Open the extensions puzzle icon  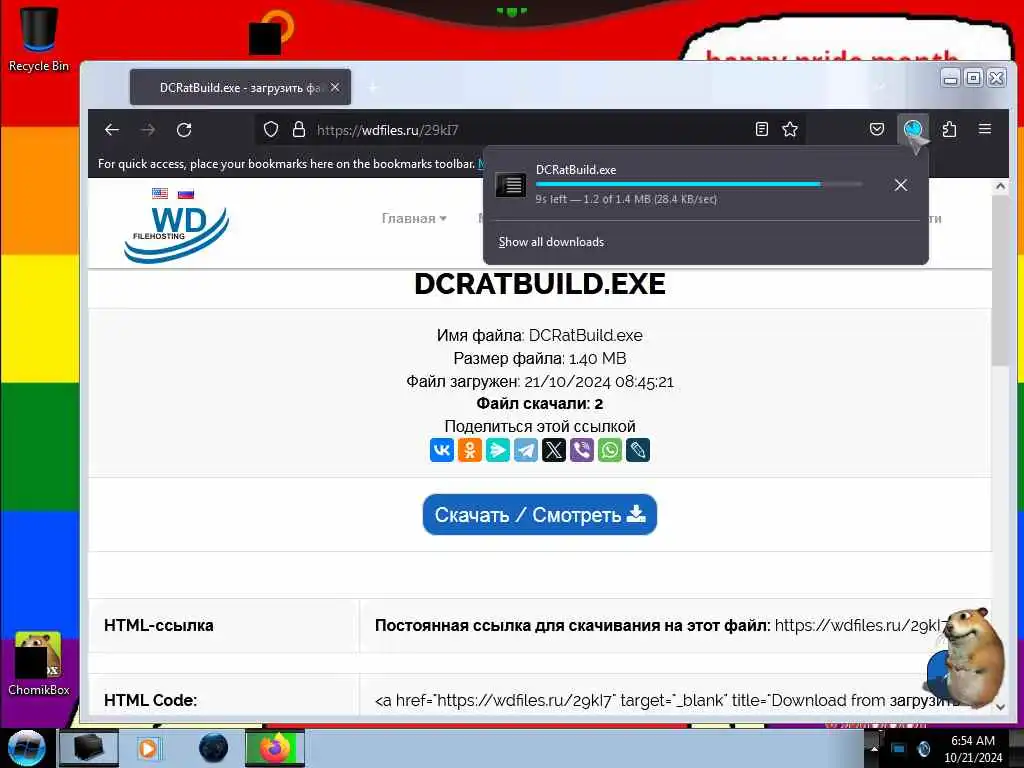(x=950, y=129)
